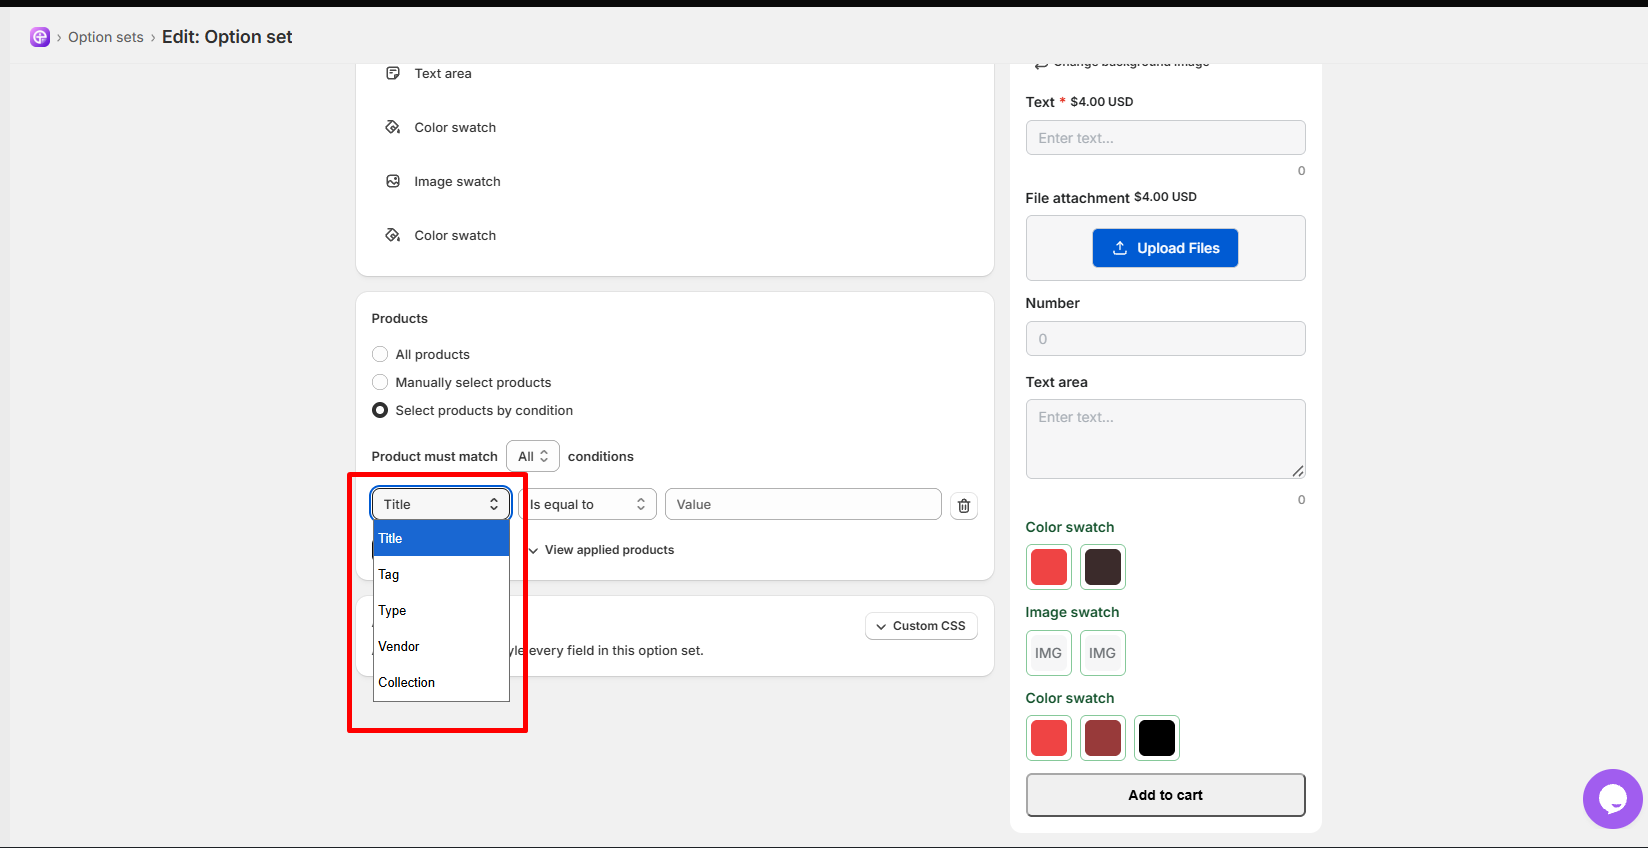Image resolution: width=1648 pixels, height=848 pixels.
Task: Open the Is equal to operator dropdown
Action: (587, 504)
